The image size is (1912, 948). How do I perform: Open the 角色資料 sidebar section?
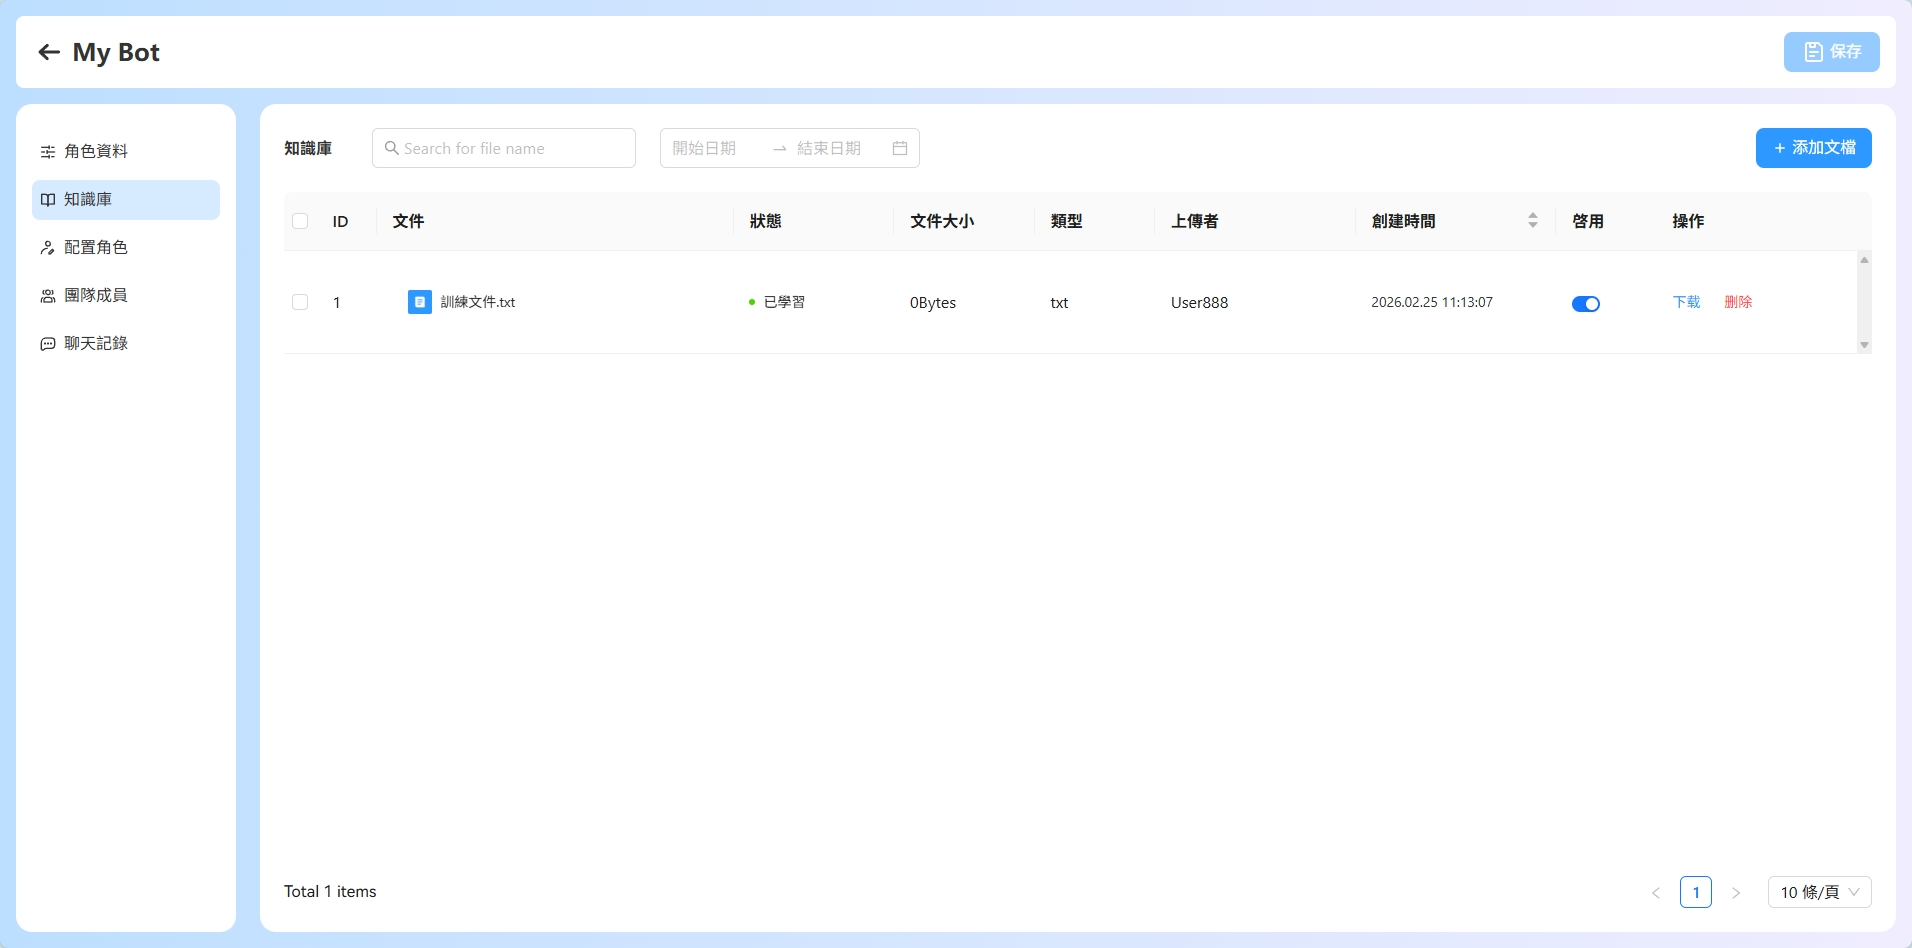point(96,151)
